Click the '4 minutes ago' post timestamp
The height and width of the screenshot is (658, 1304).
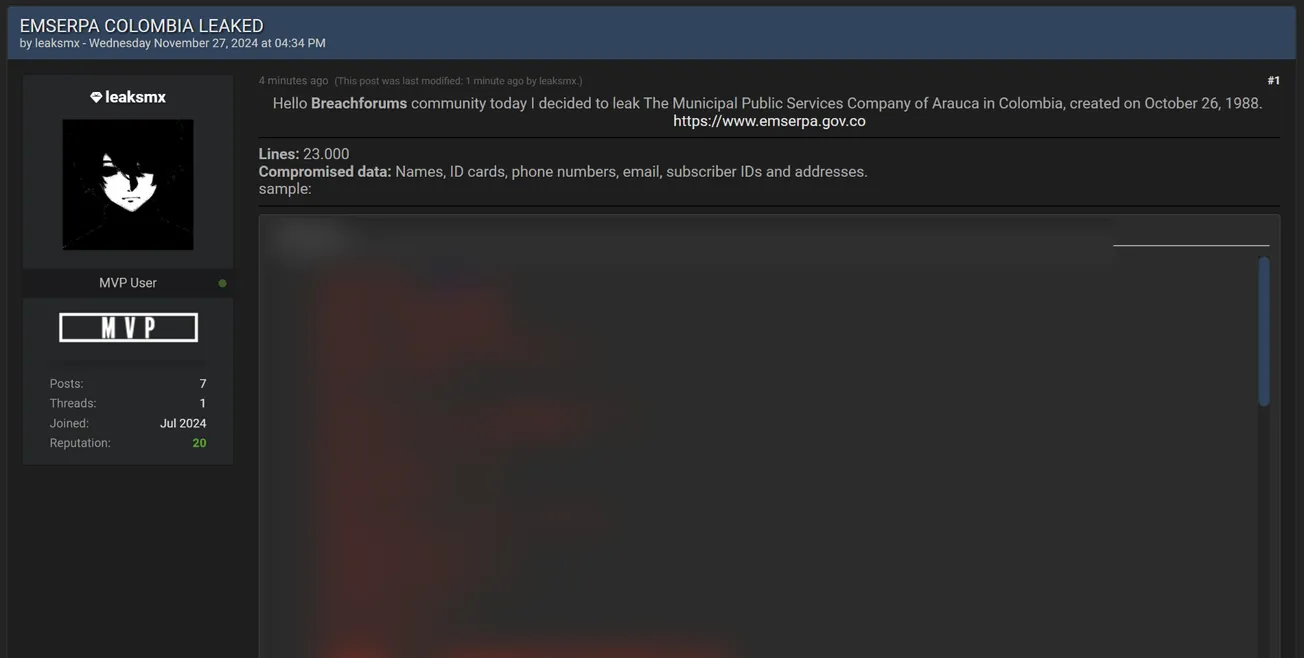[x=293, y=81]
